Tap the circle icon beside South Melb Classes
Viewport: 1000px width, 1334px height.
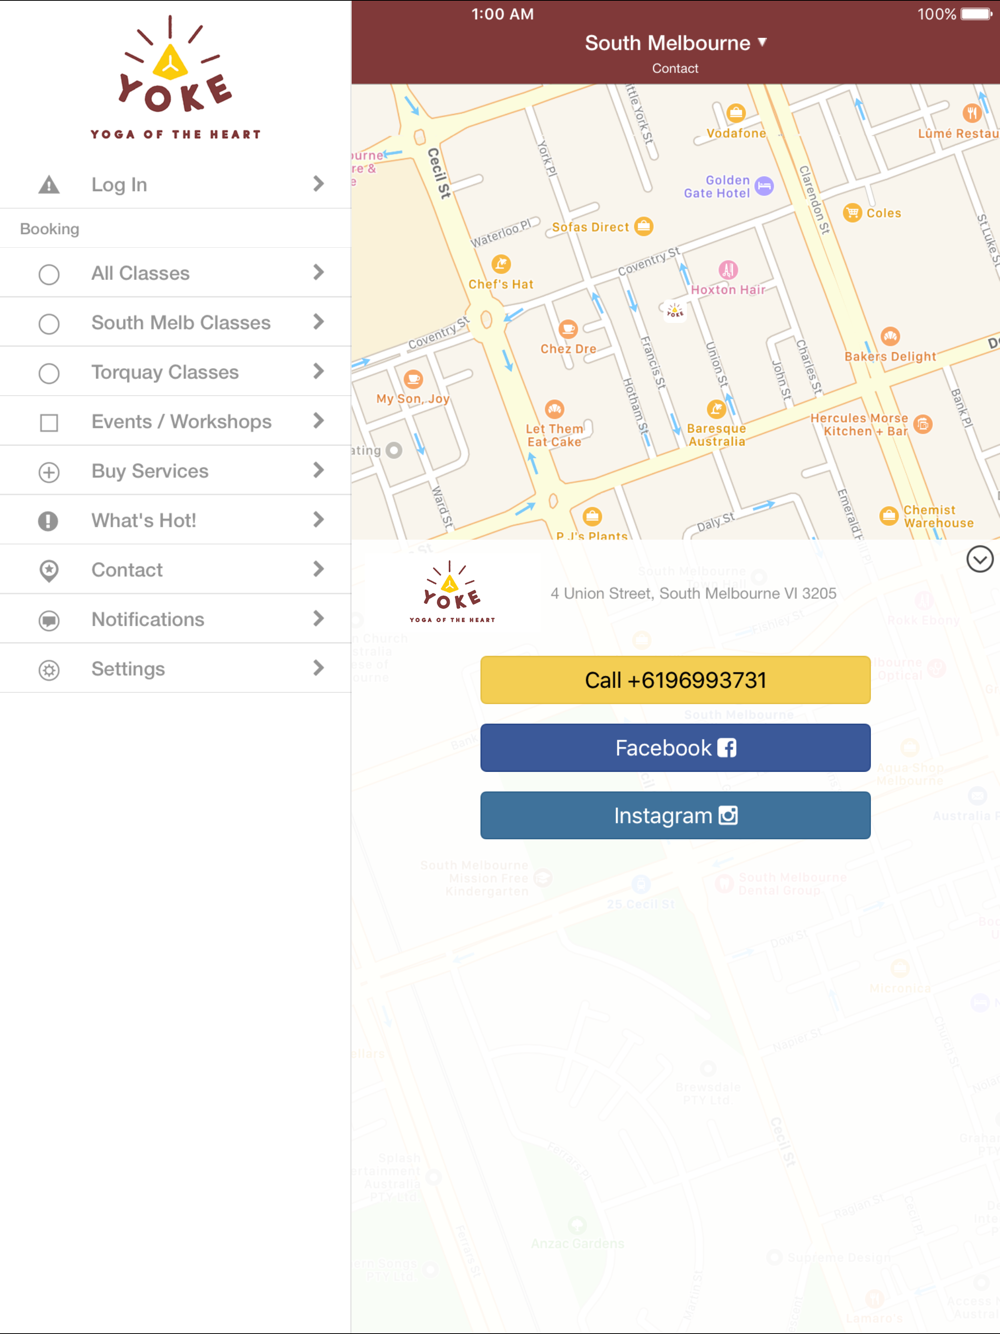49,324
